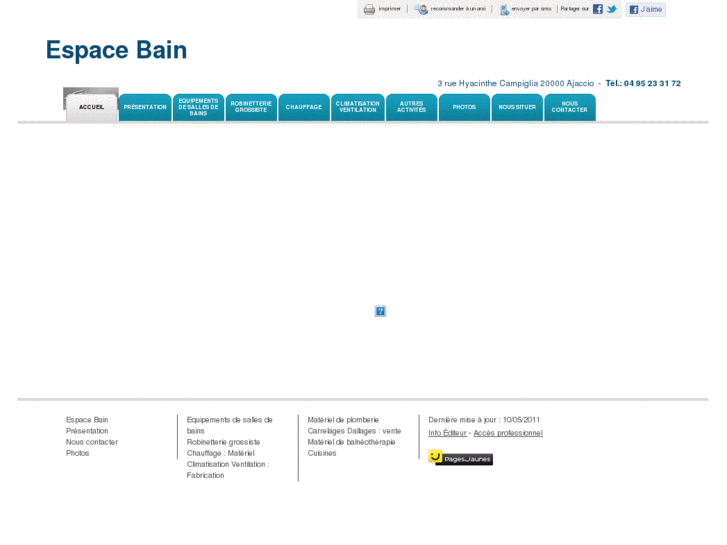Image resolution: width=727 pixels, height=545 pixels.
Task: Click footer Matériel de balnéothérapie link
Action: (x=351, y=442)
